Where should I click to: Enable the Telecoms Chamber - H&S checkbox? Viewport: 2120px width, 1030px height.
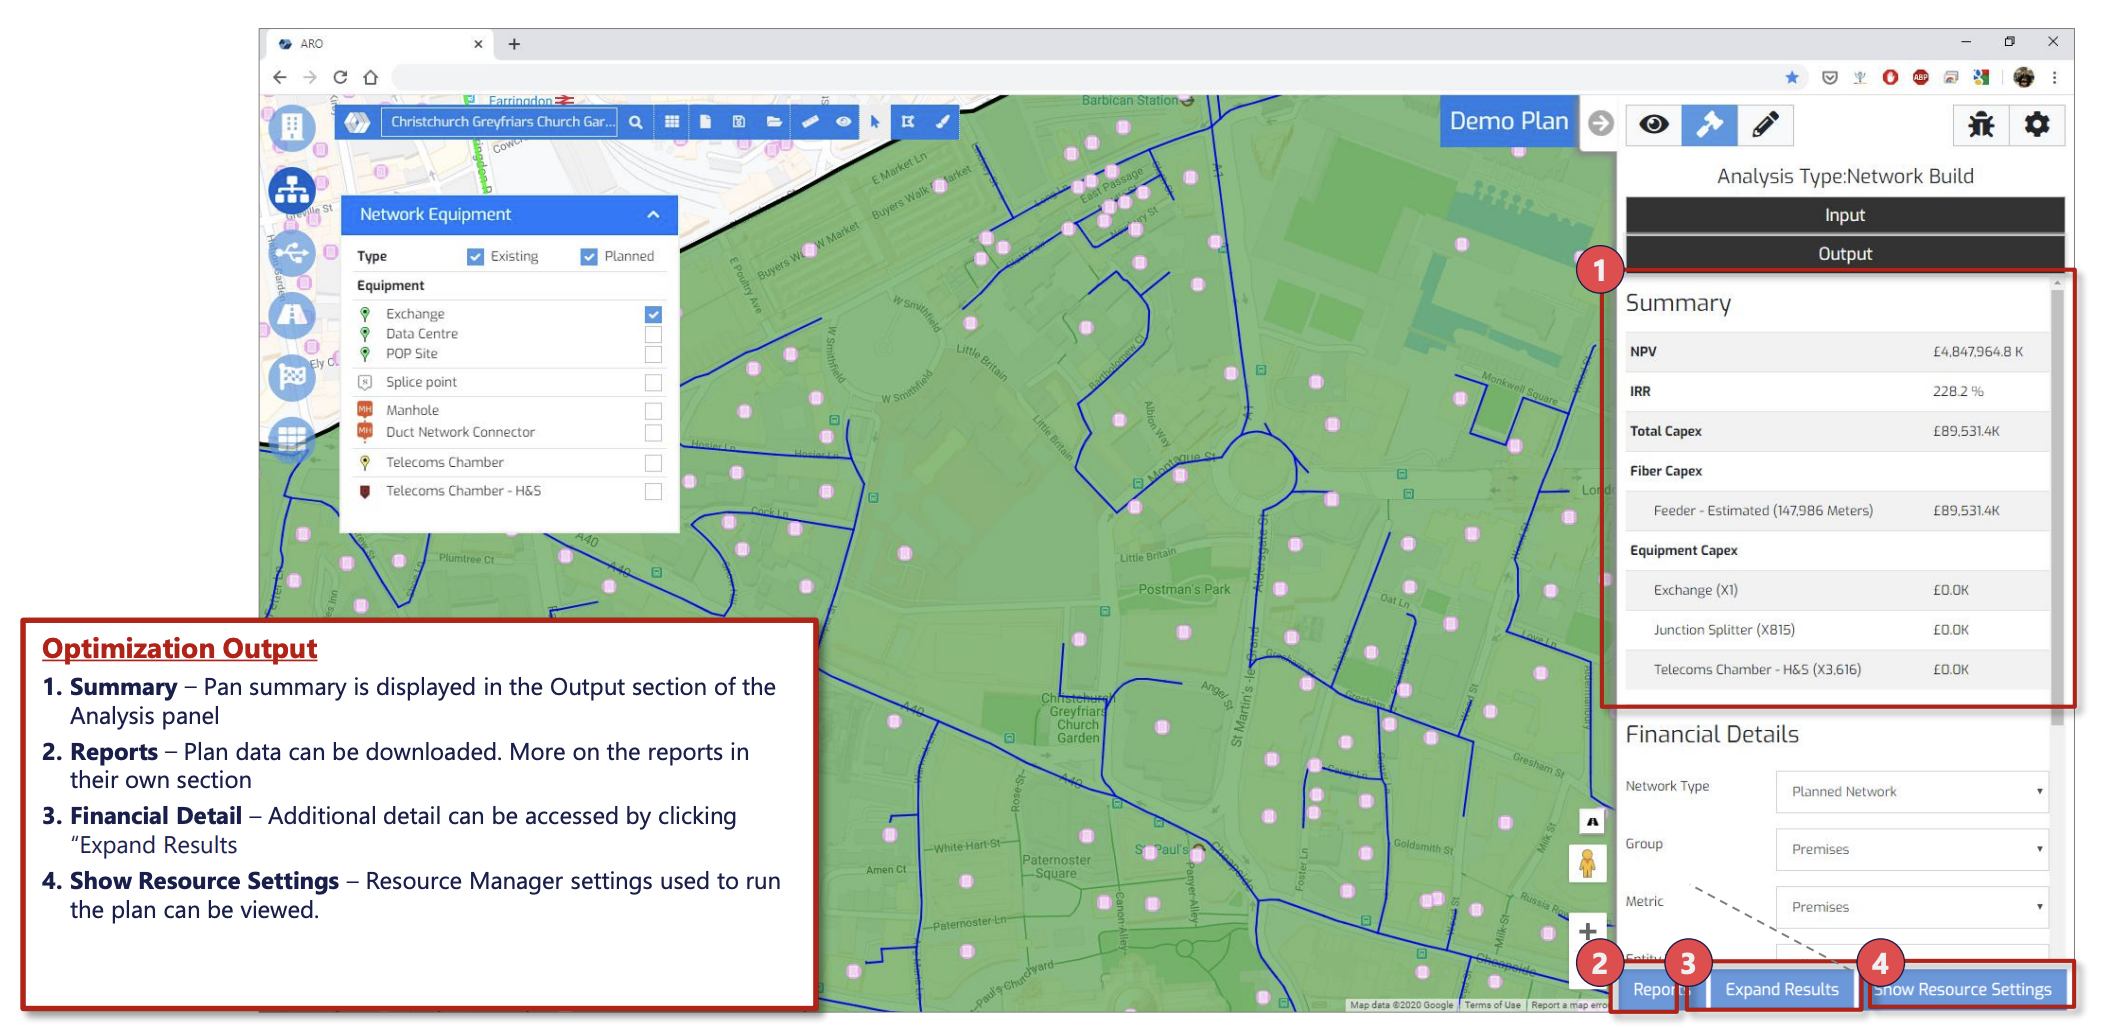coord(653,491)
